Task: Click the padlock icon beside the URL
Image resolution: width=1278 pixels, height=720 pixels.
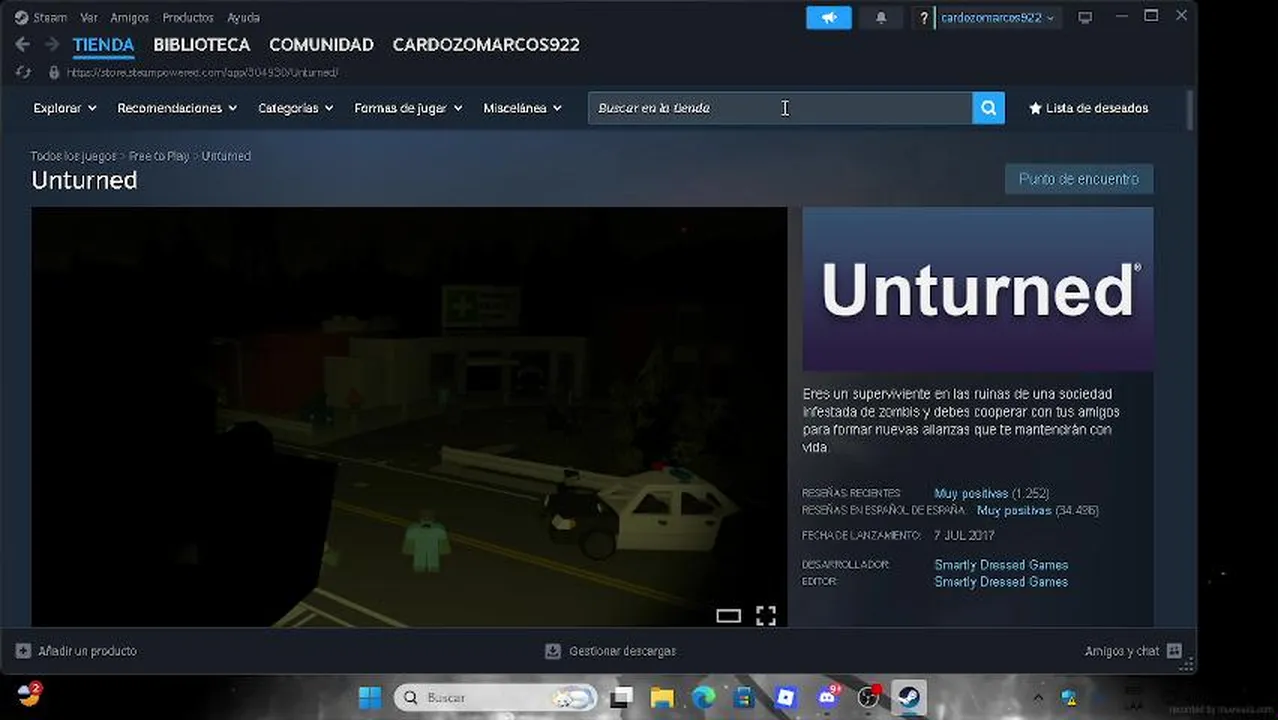Action: (x=54, y=72)
